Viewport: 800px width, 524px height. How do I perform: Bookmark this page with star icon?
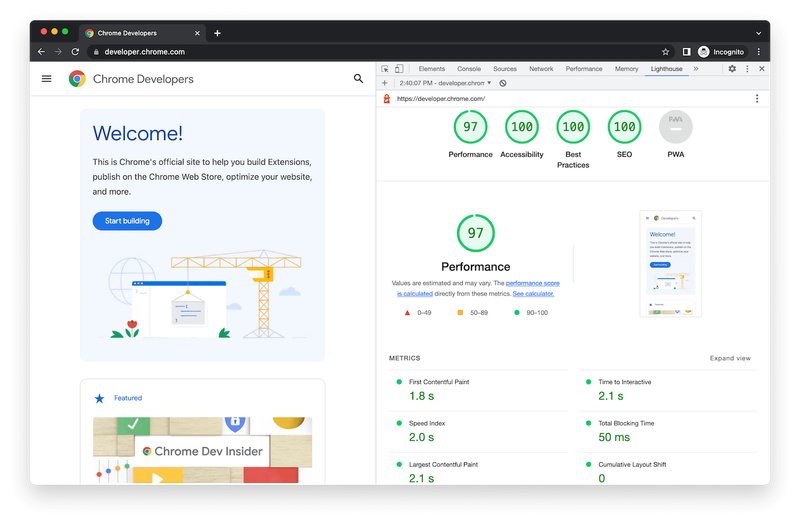tap(665, 52)
